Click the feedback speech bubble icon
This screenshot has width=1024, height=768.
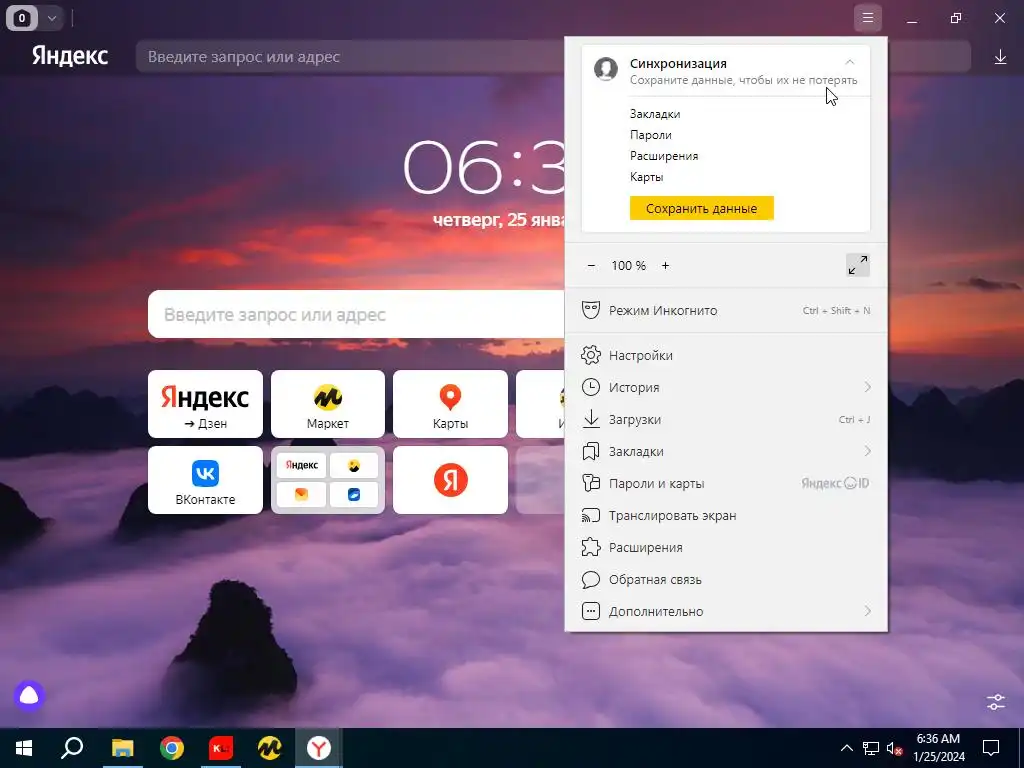(590, 579)
